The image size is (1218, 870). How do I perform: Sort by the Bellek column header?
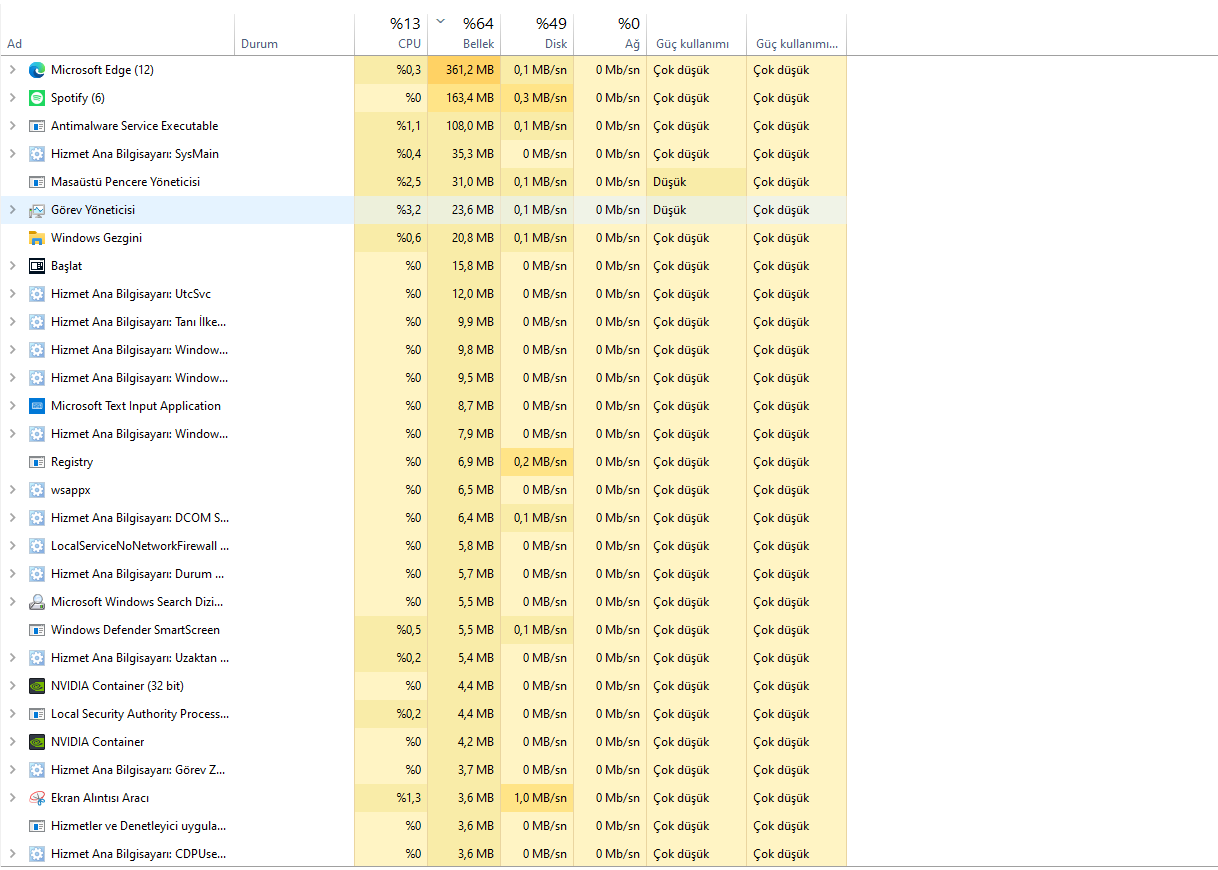[464, 34]
